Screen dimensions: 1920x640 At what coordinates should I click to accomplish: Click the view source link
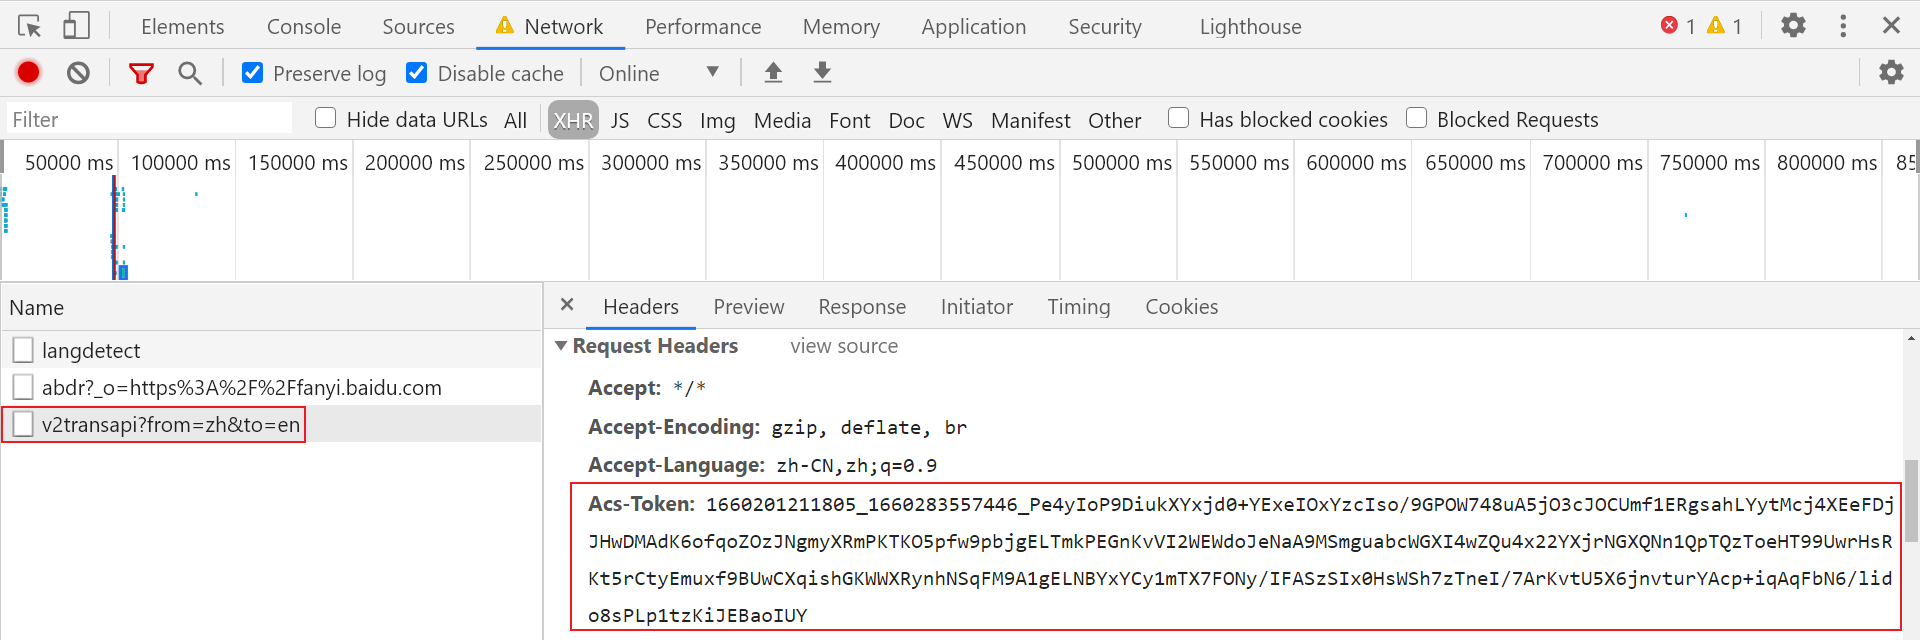click(x=843, y=346)
